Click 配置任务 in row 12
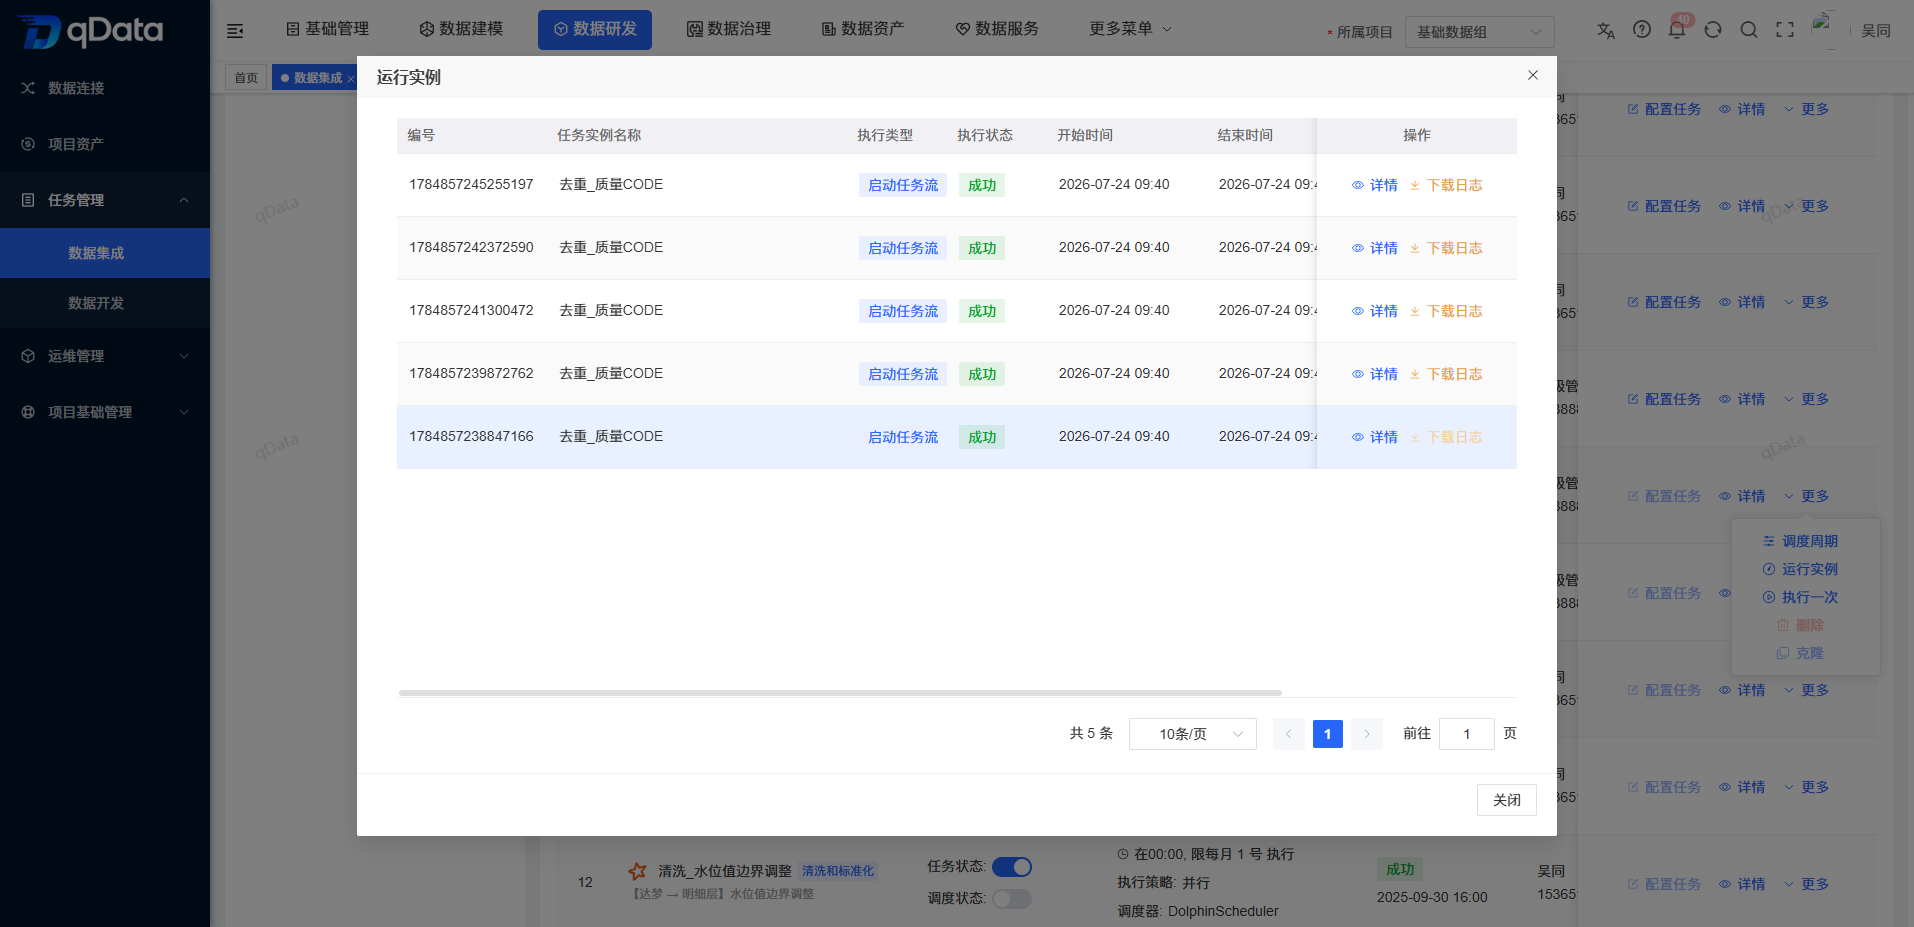1914x927 pixels. (1664, 884)
